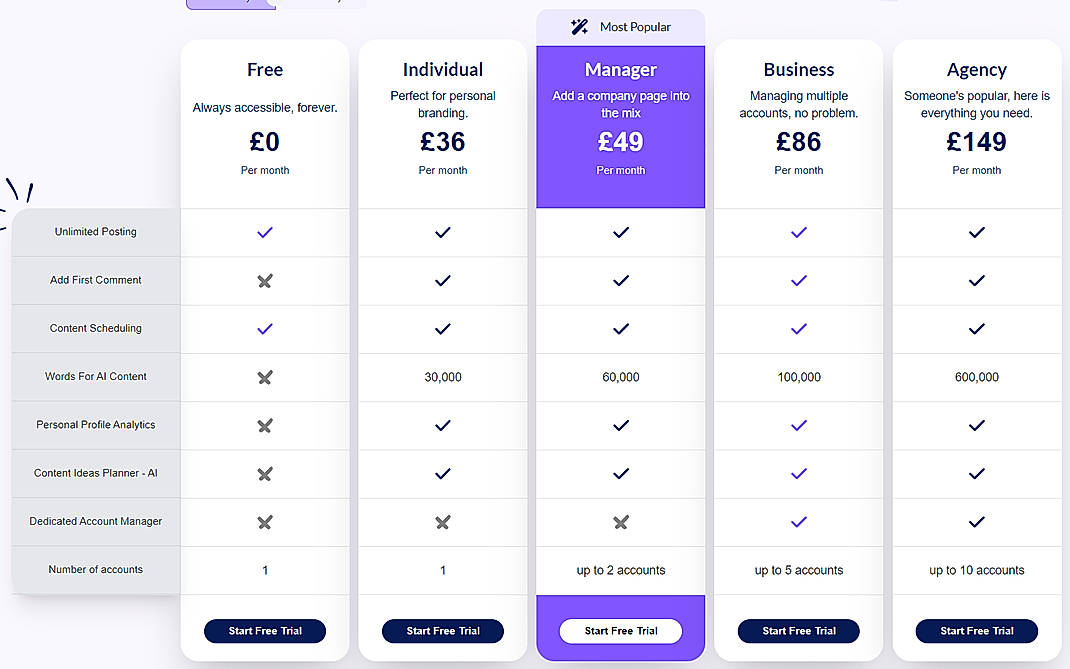Click the Business Content Scheduling checkmark
Image resolution: width=1070 pixels, height=669 pixels.
(798, 328)
